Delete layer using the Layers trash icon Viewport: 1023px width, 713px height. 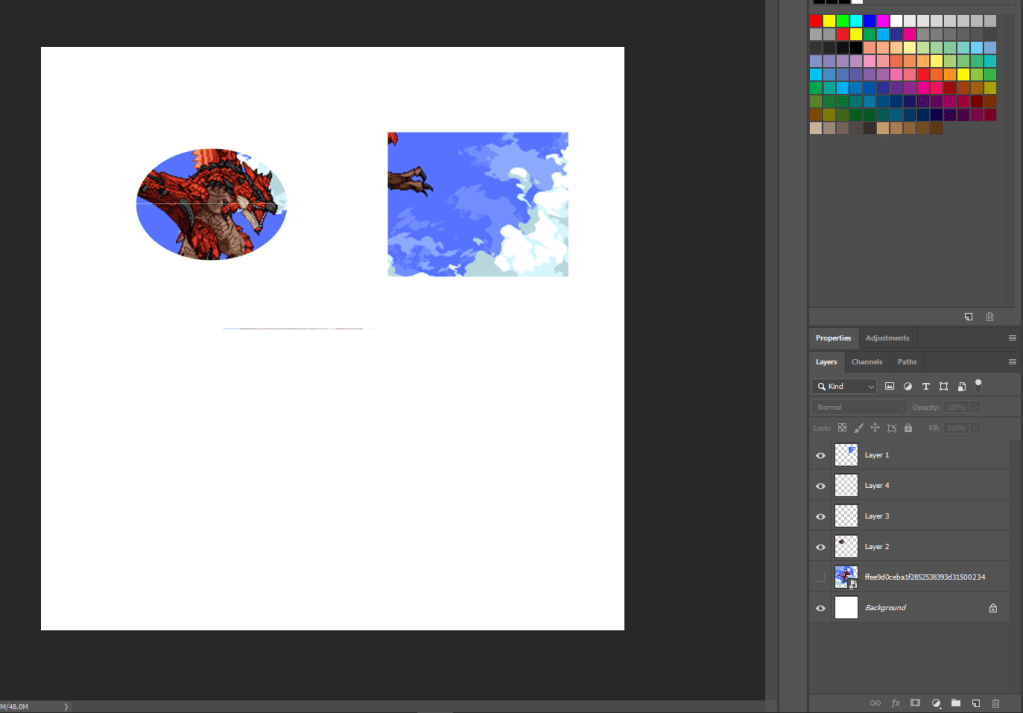click(x=994, y=703)
